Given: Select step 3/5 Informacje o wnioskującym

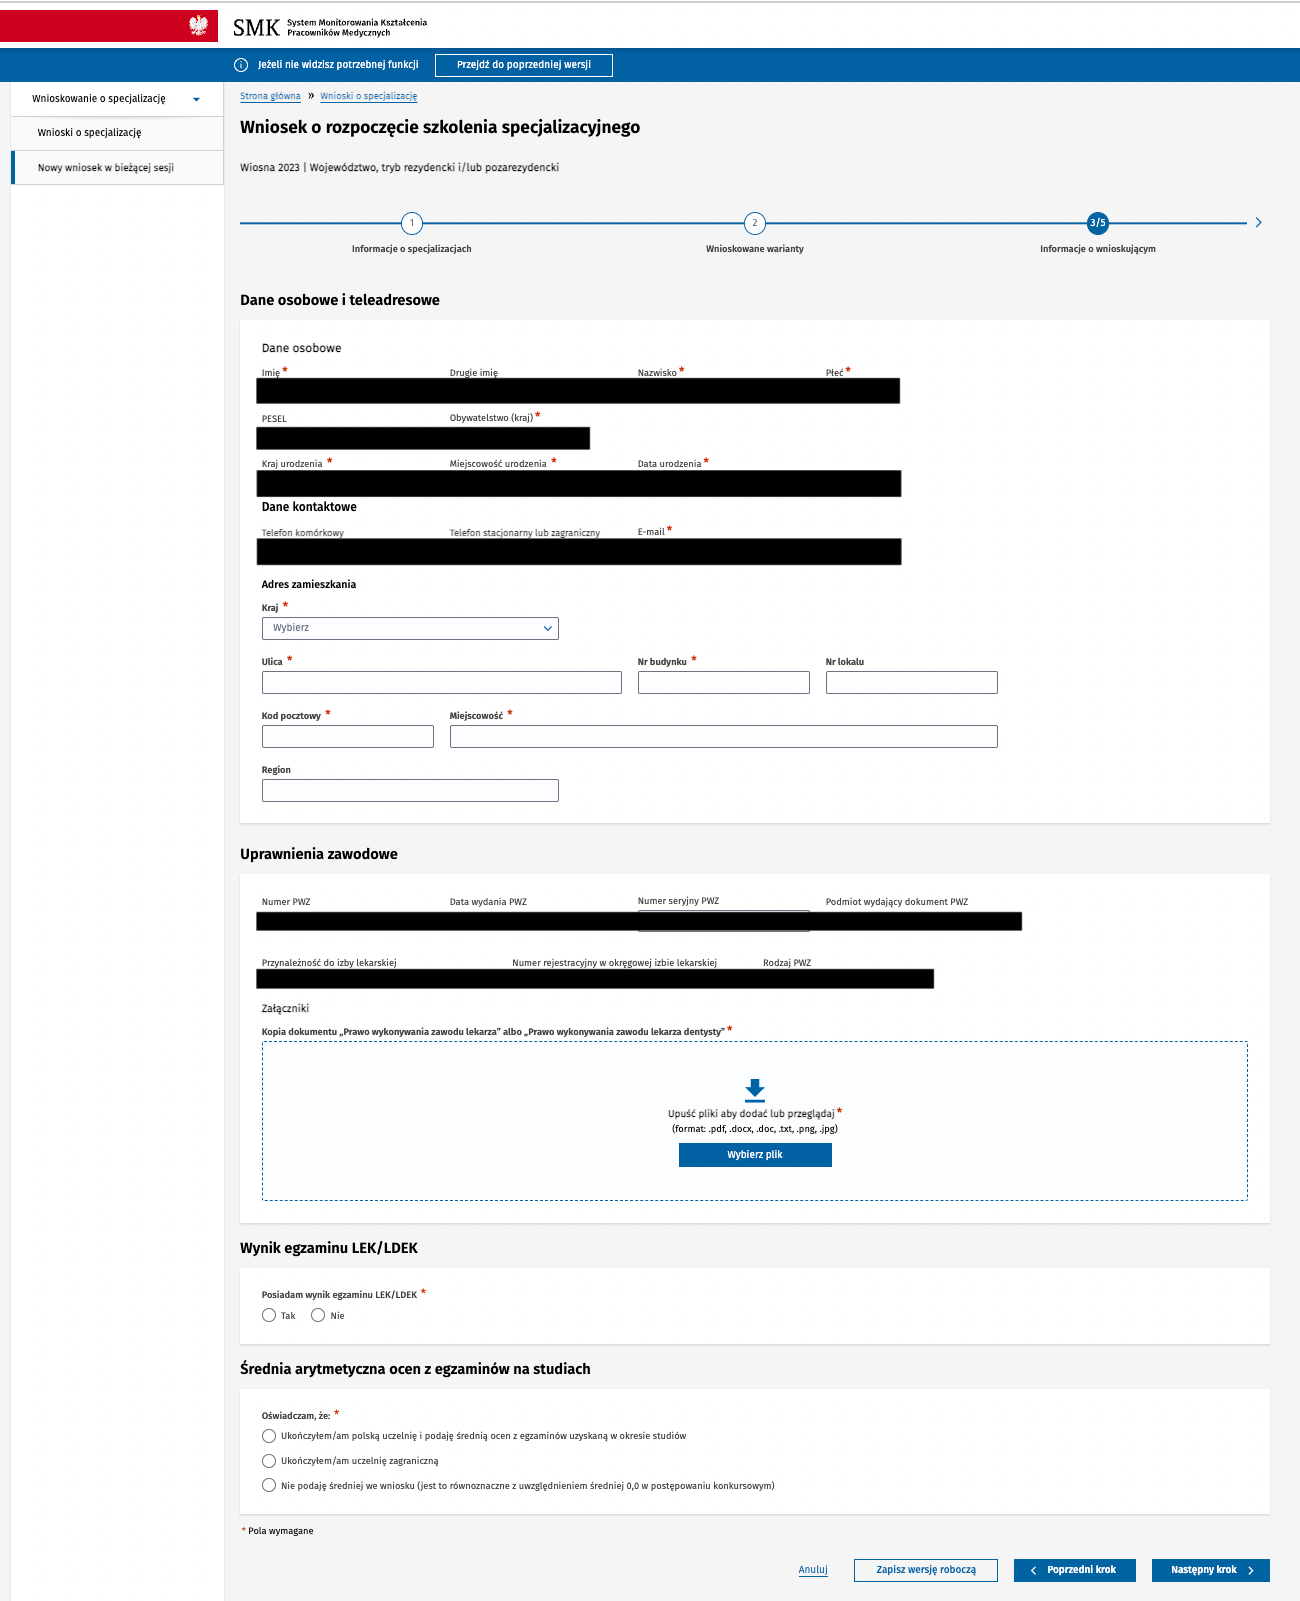Looking at the screenshot, I should (1098, 223).
